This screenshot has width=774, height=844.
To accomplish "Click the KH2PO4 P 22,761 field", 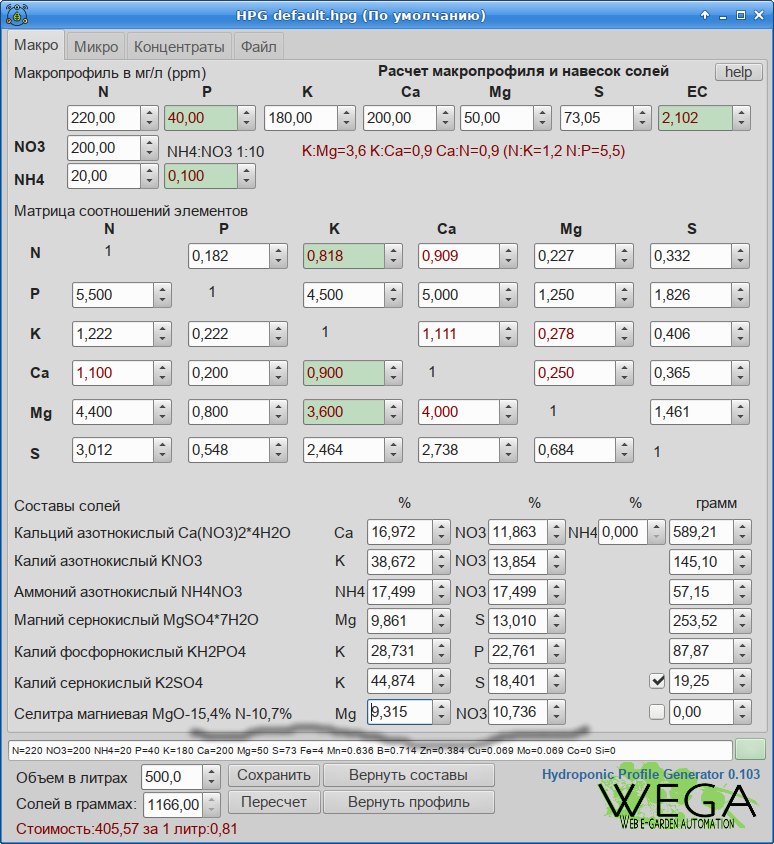I will tap(518, 651).
